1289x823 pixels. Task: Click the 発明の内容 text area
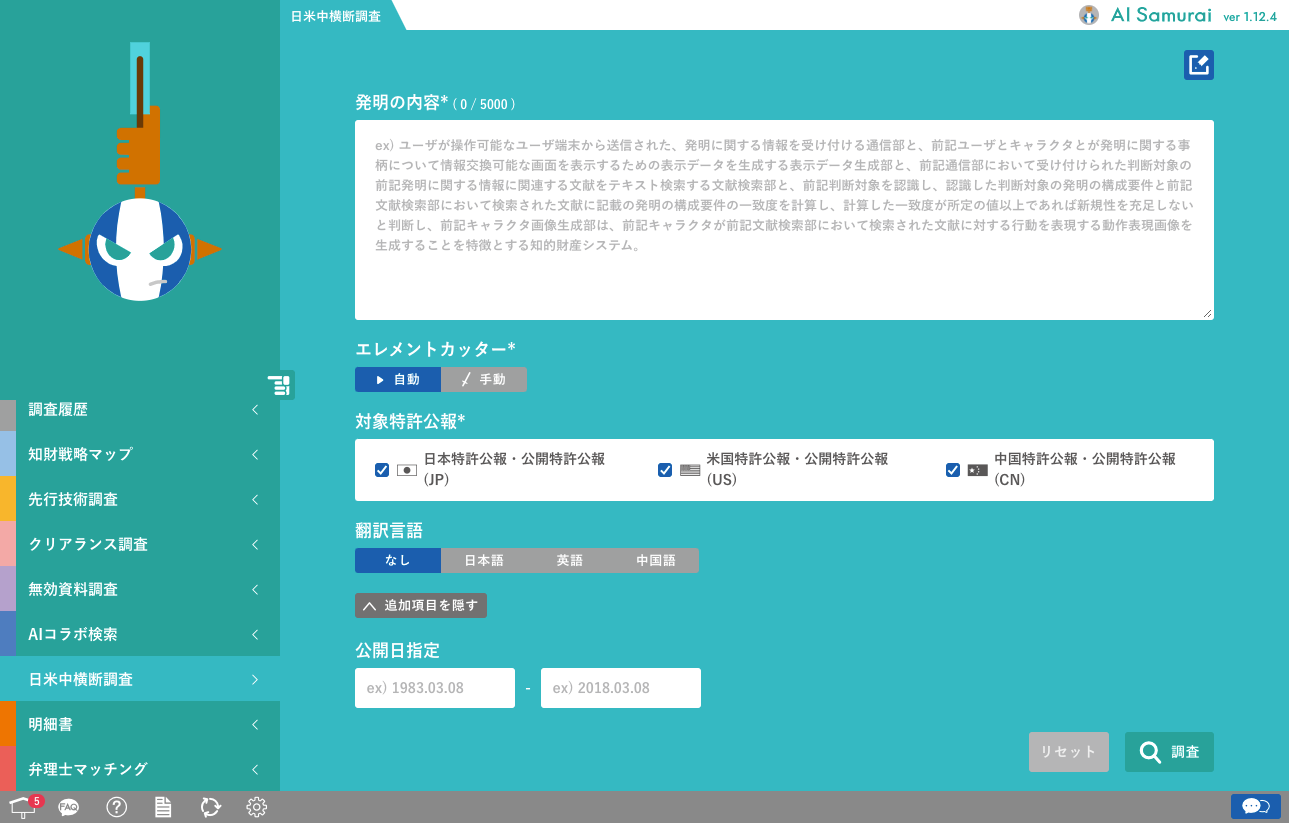[784, 220]
